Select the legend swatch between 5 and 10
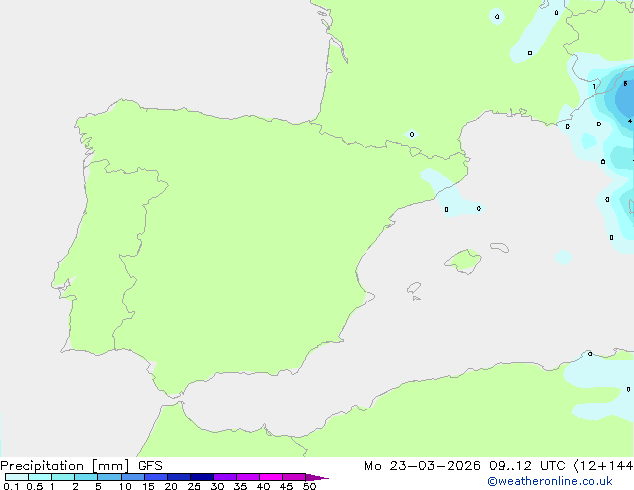The height and width of the screenshot is (490, 634). click(x=109, y=477)
